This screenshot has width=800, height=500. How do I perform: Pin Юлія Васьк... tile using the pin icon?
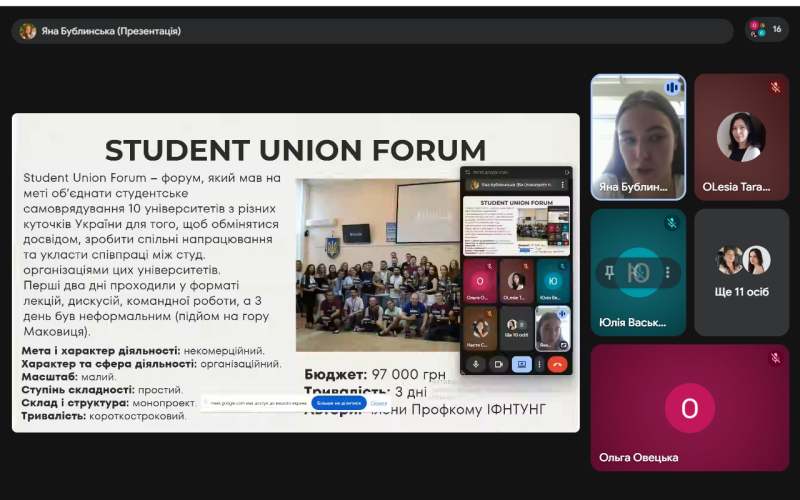609,272
